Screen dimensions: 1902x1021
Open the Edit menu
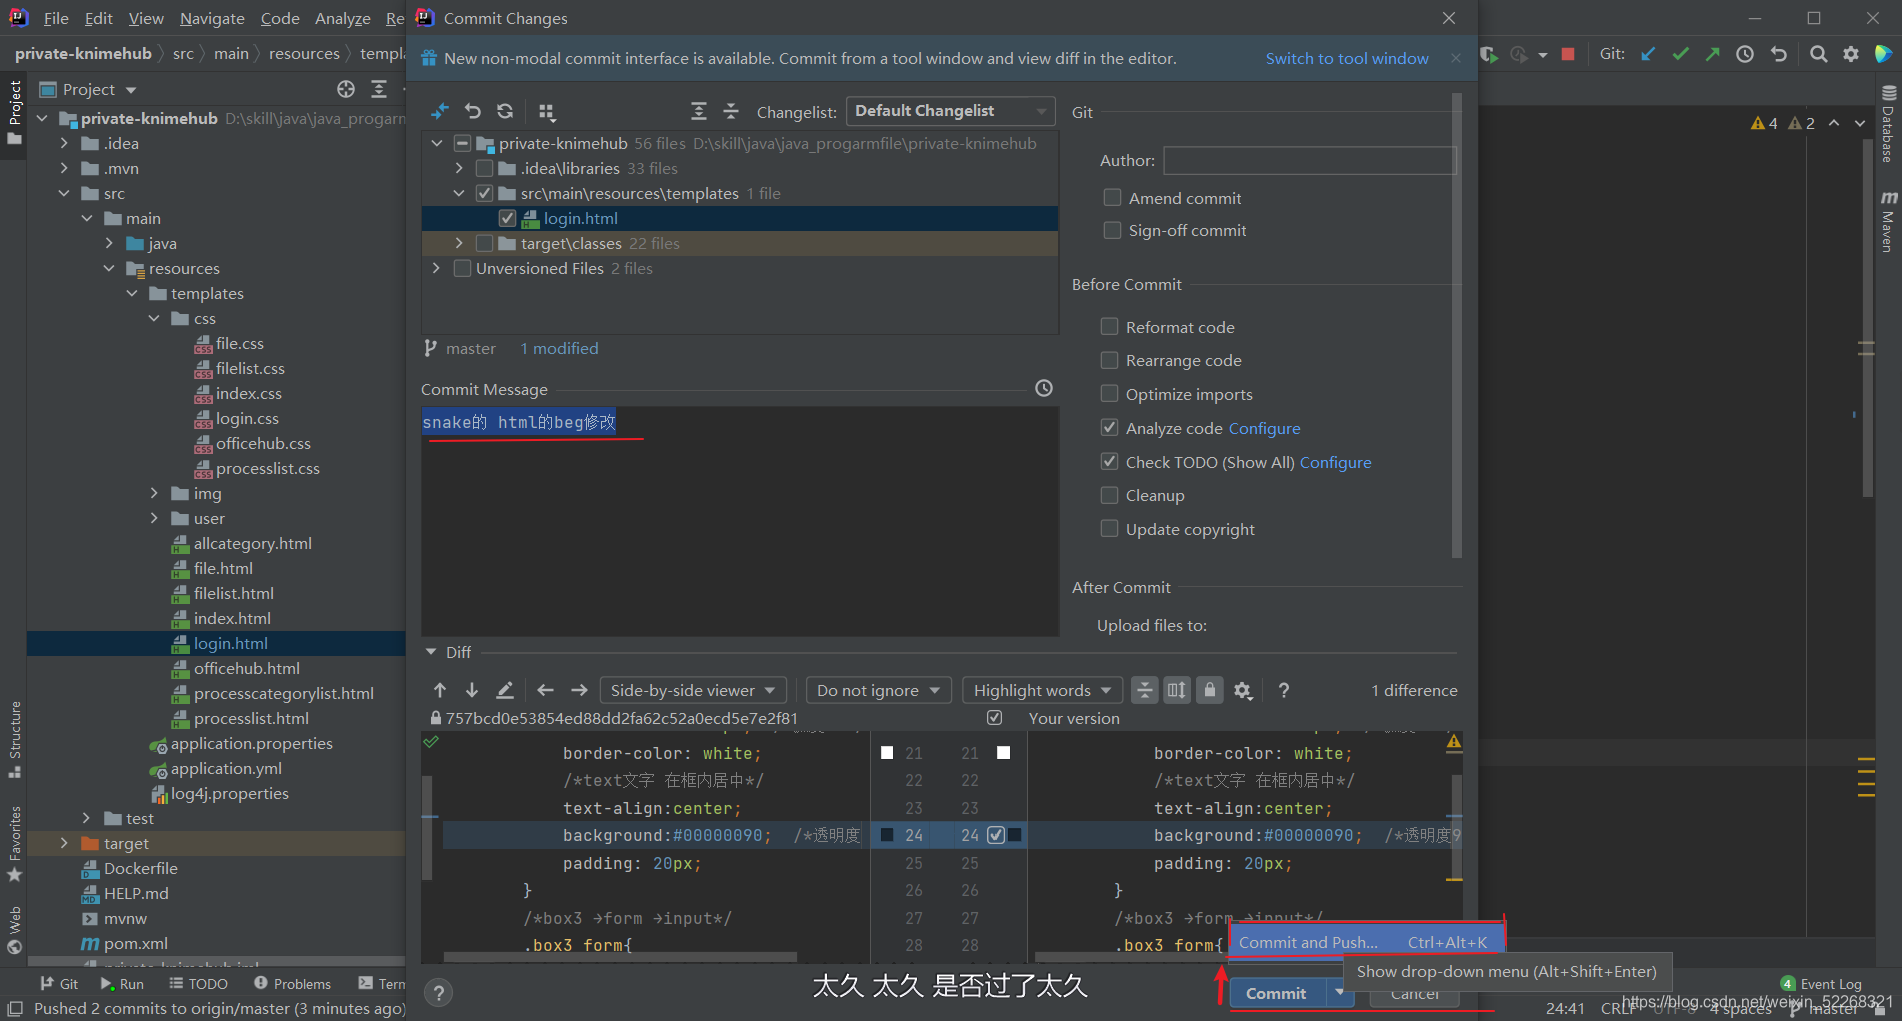click(98, 18)
